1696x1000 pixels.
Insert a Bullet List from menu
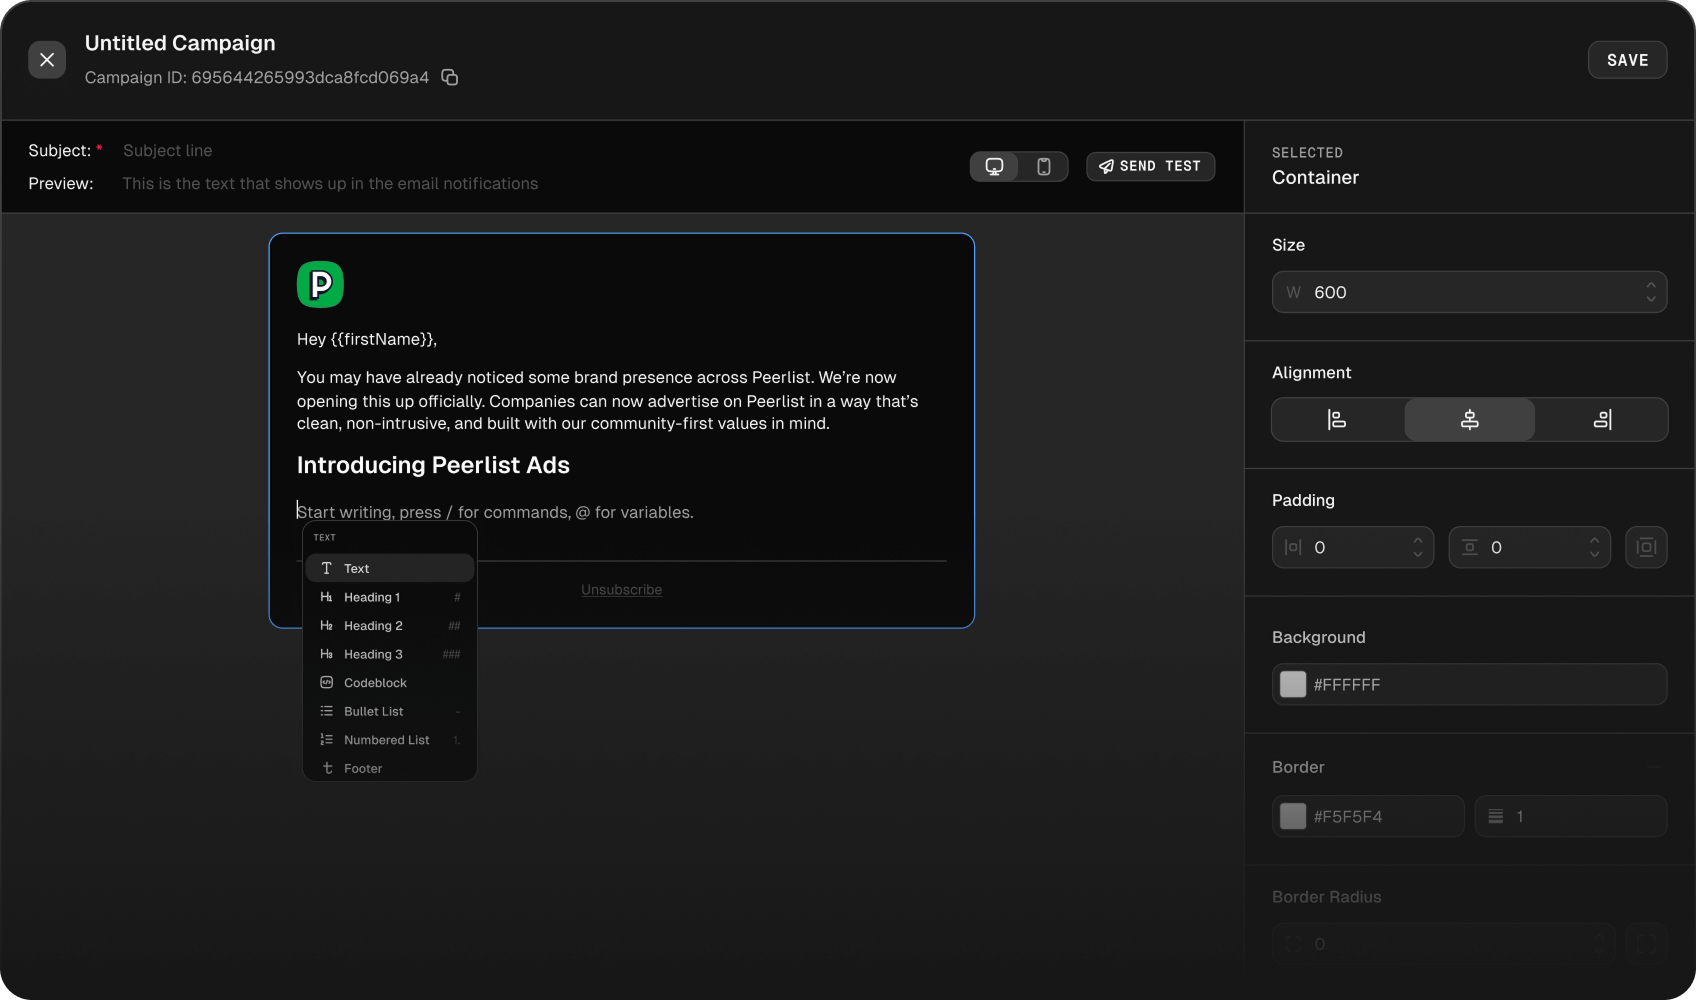(373, 712)
